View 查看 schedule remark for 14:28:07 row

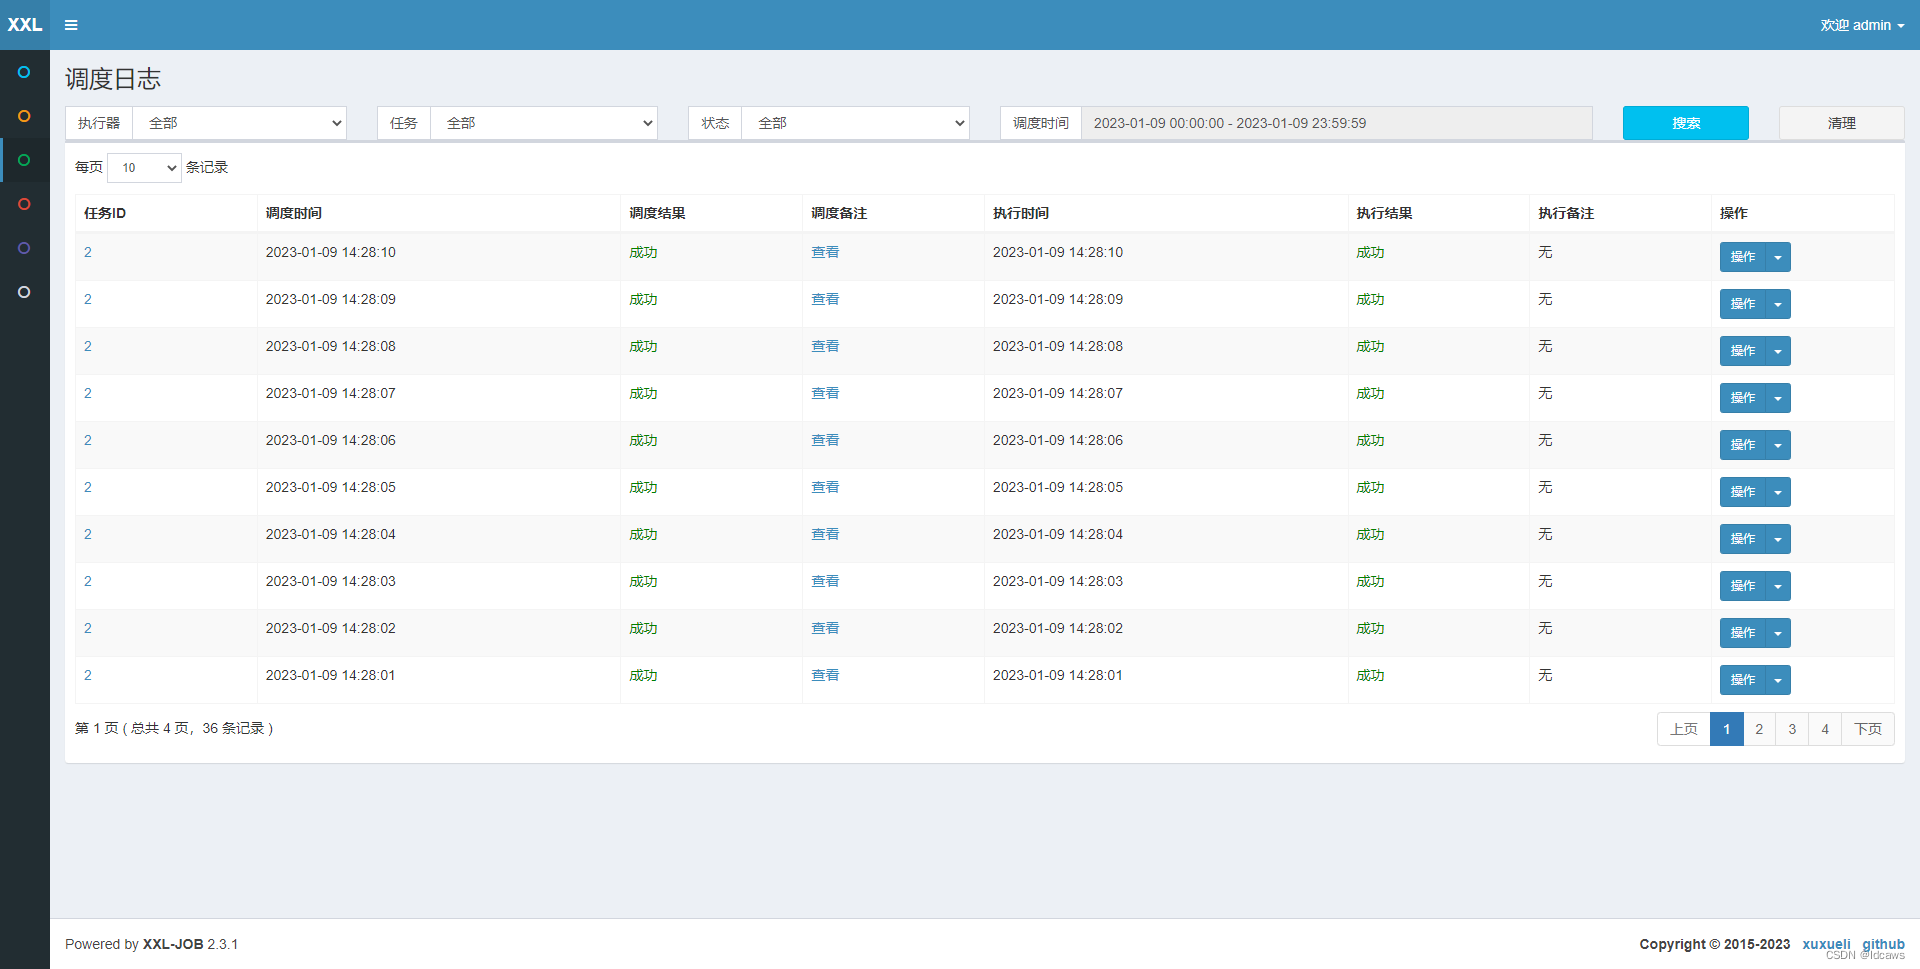tap(825, 393)
